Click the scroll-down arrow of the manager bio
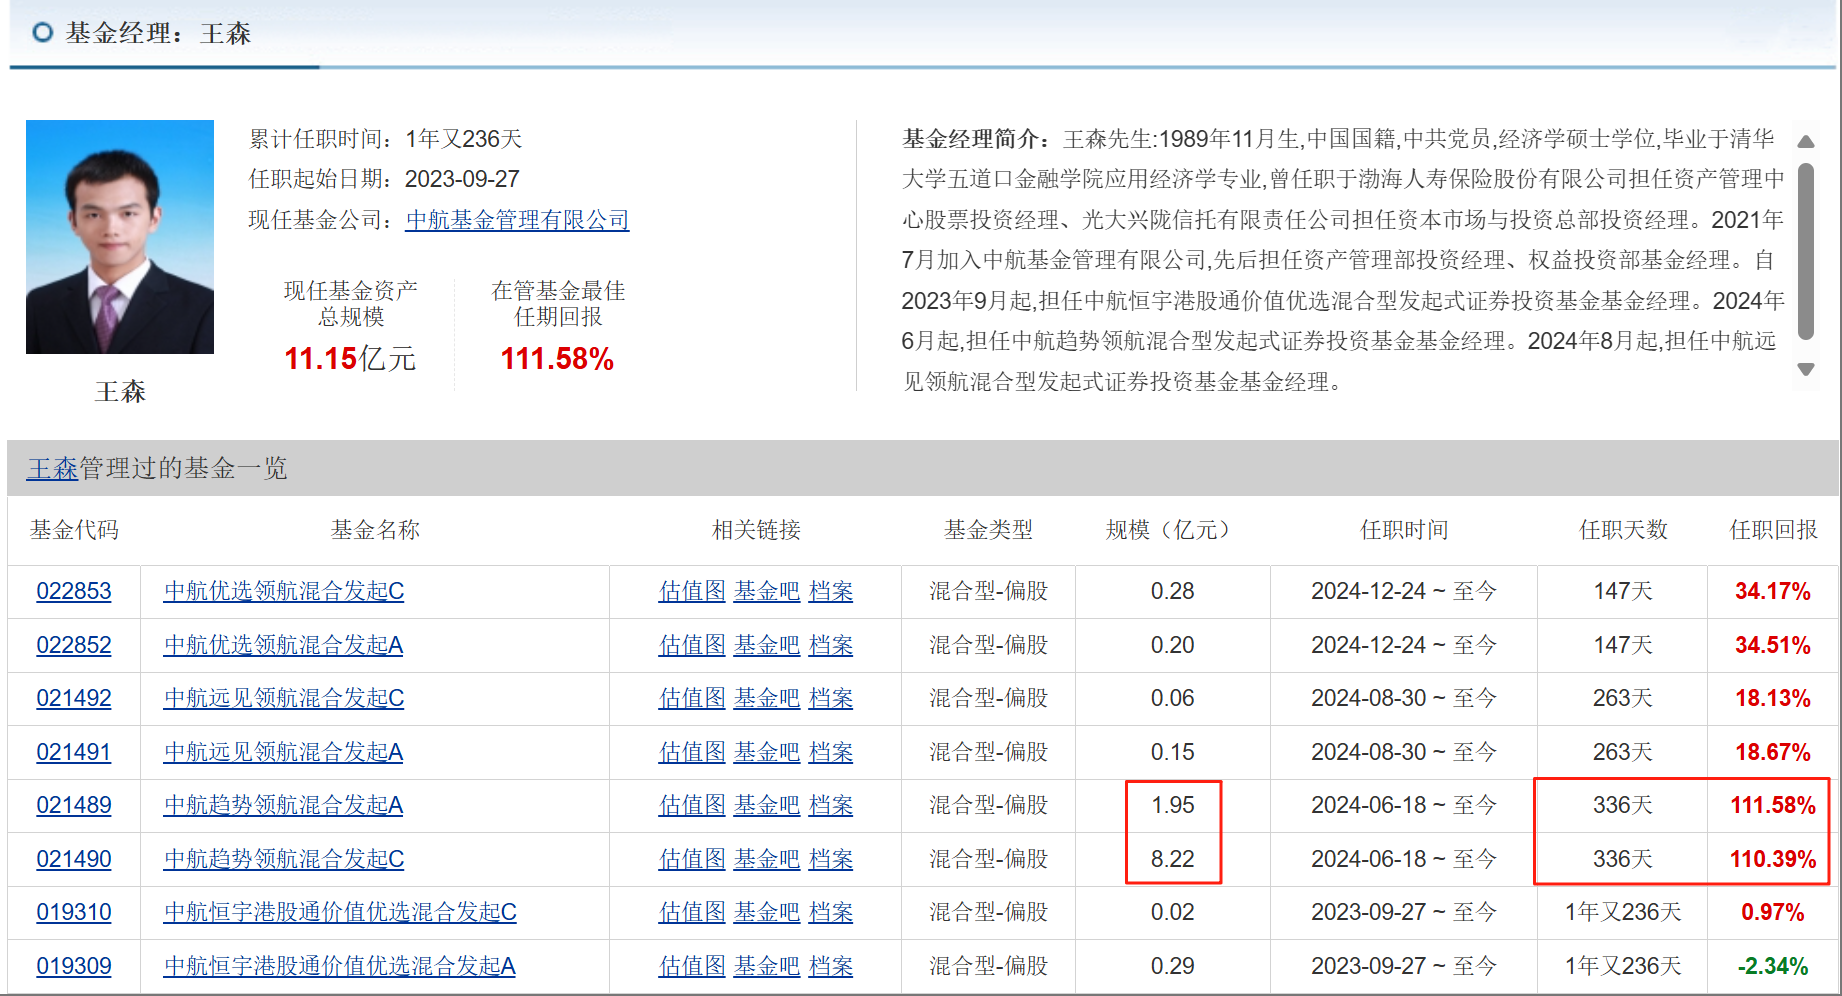 tap(1805, 369)
